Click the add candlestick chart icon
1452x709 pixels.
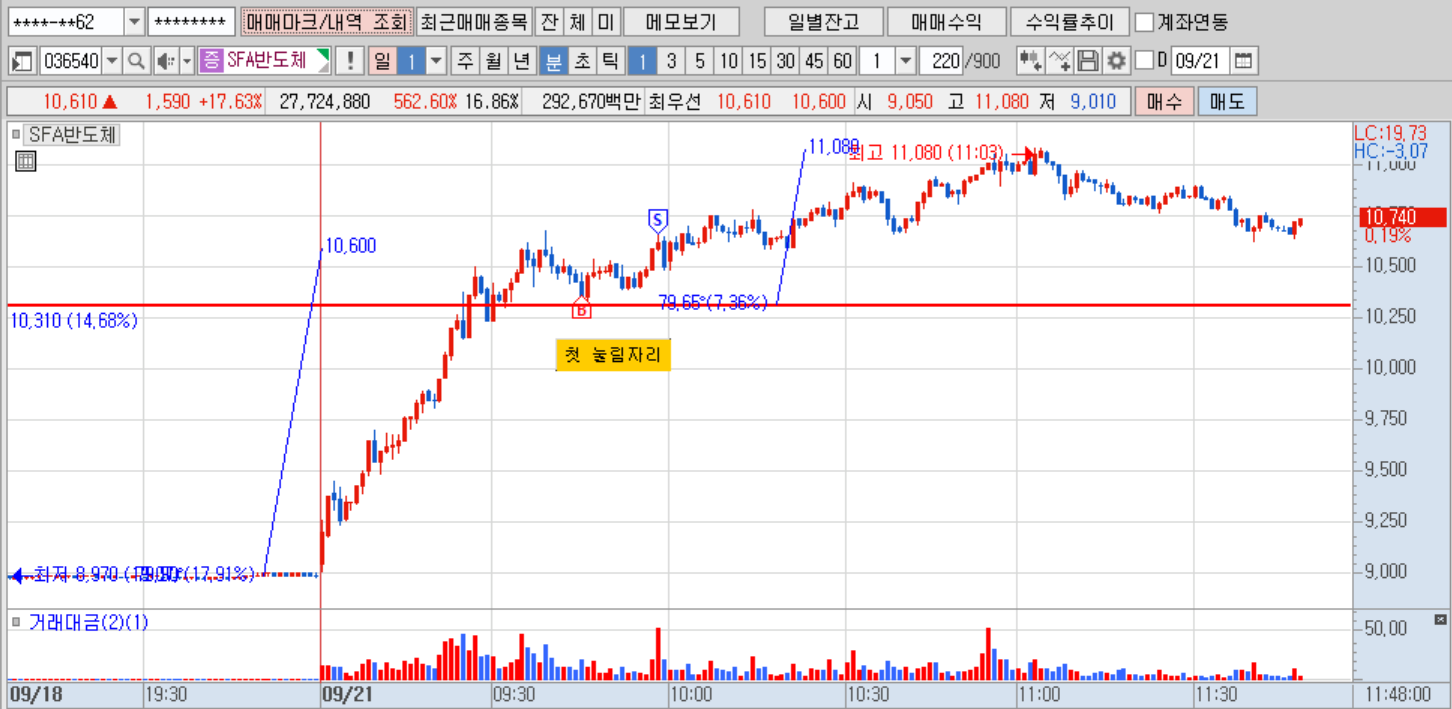1030,61
